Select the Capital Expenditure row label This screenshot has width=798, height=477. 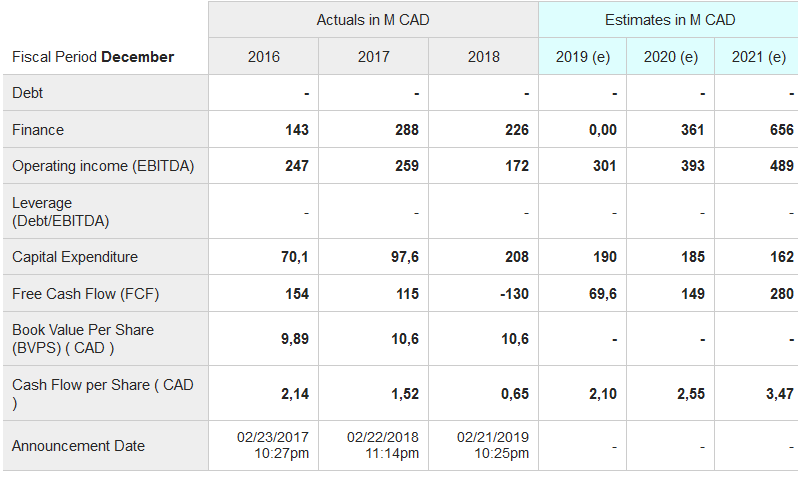75,257
